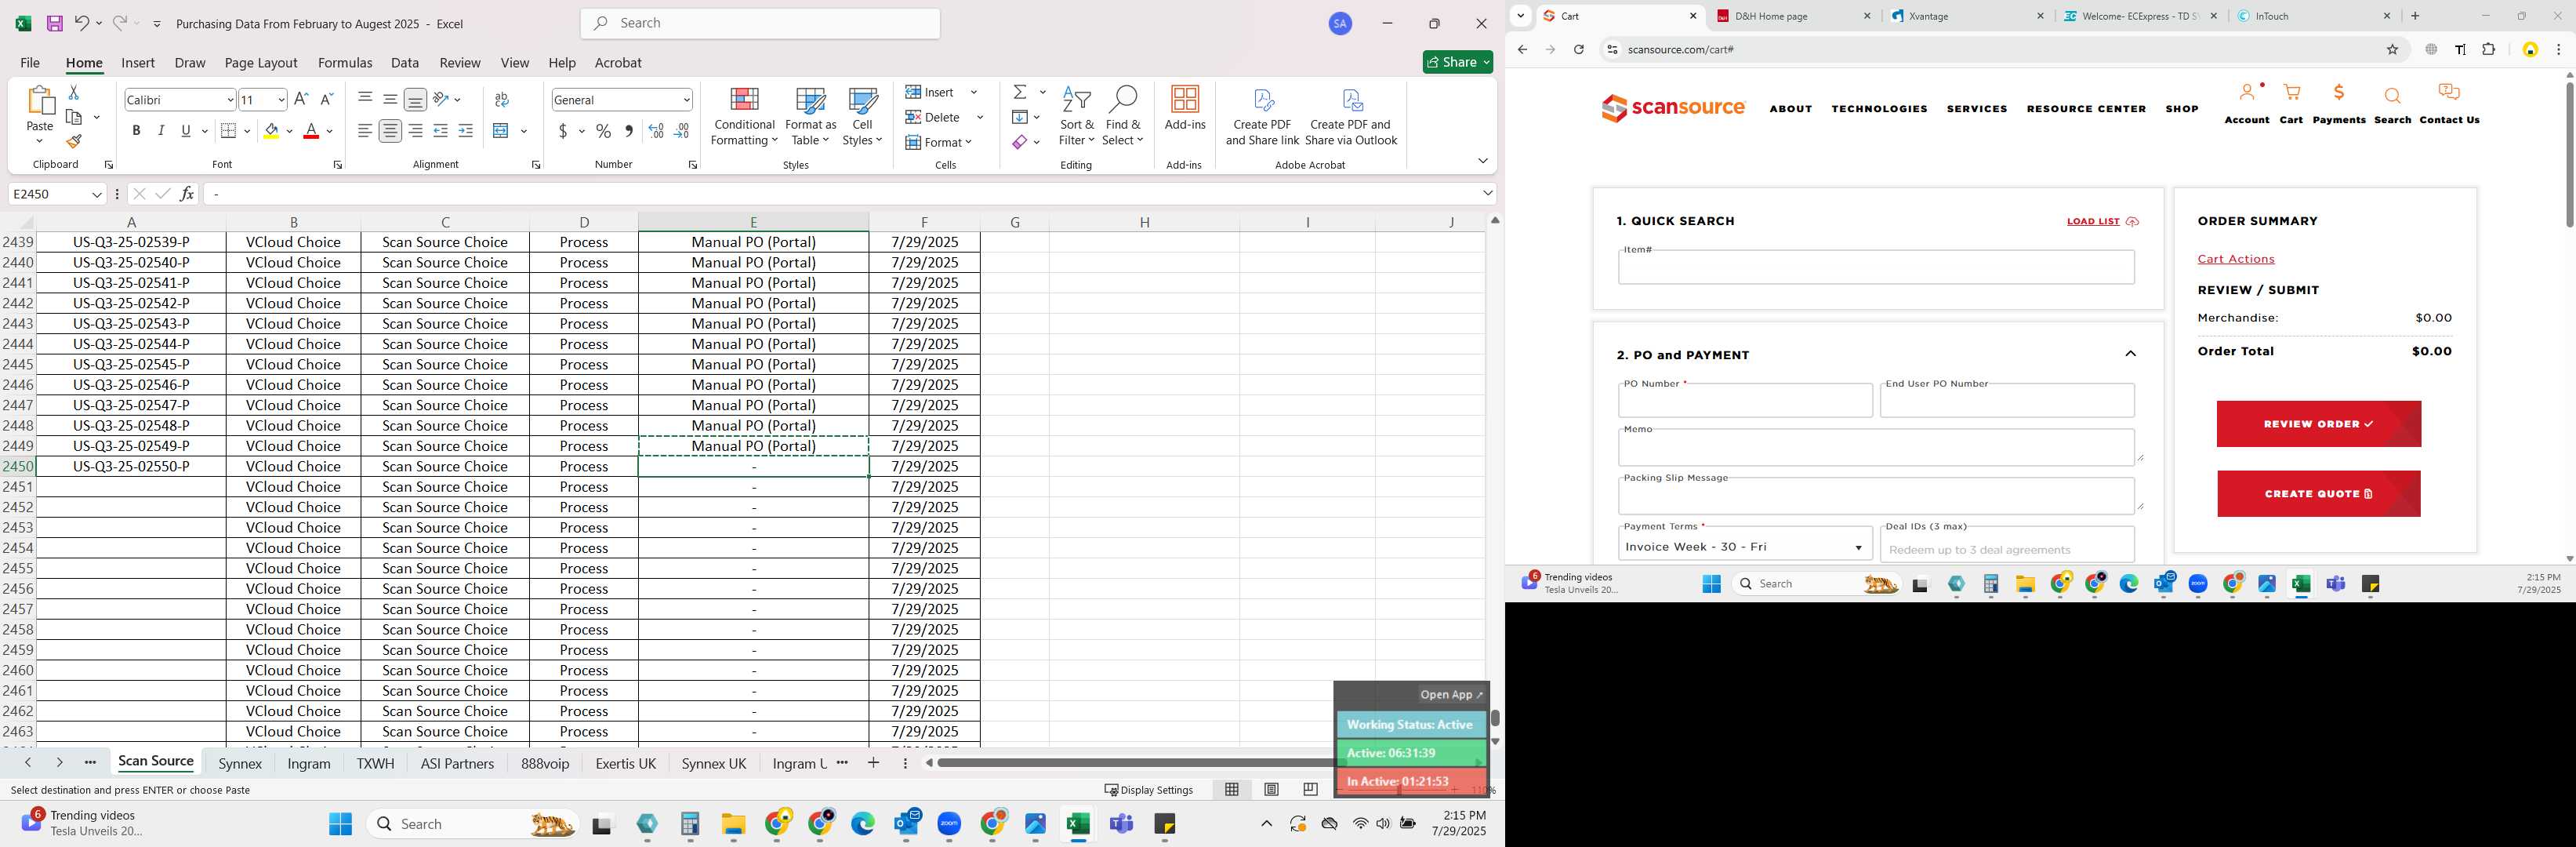
Task: Bookmark this page with star icon
Action: pos(2393,49)
